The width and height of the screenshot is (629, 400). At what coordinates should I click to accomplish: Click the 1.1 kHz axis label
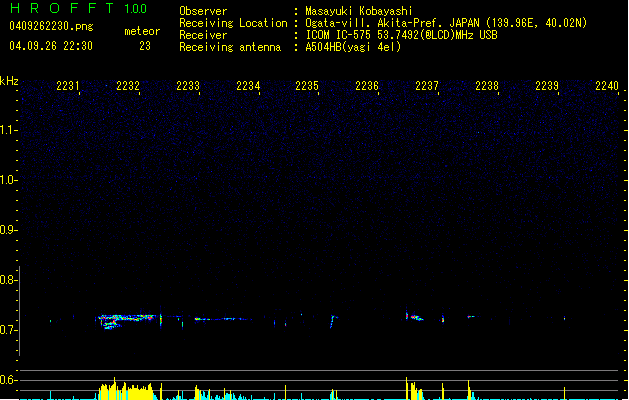point(8,130)
